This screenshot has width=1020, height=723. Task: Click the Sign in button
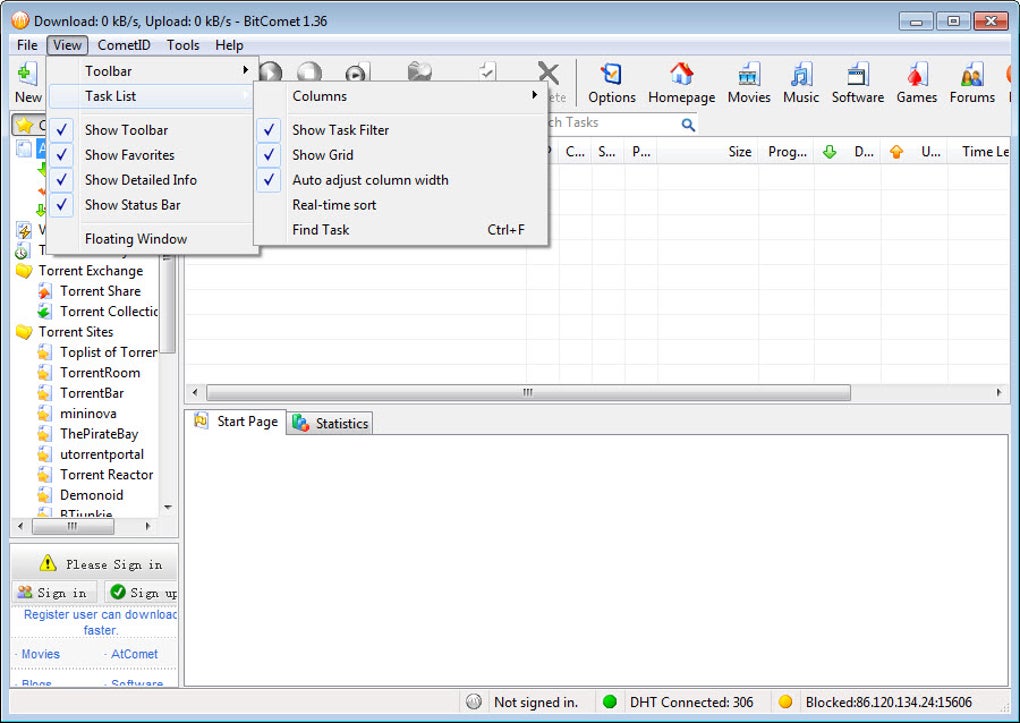pyautogui.click(x=55, y=592)
